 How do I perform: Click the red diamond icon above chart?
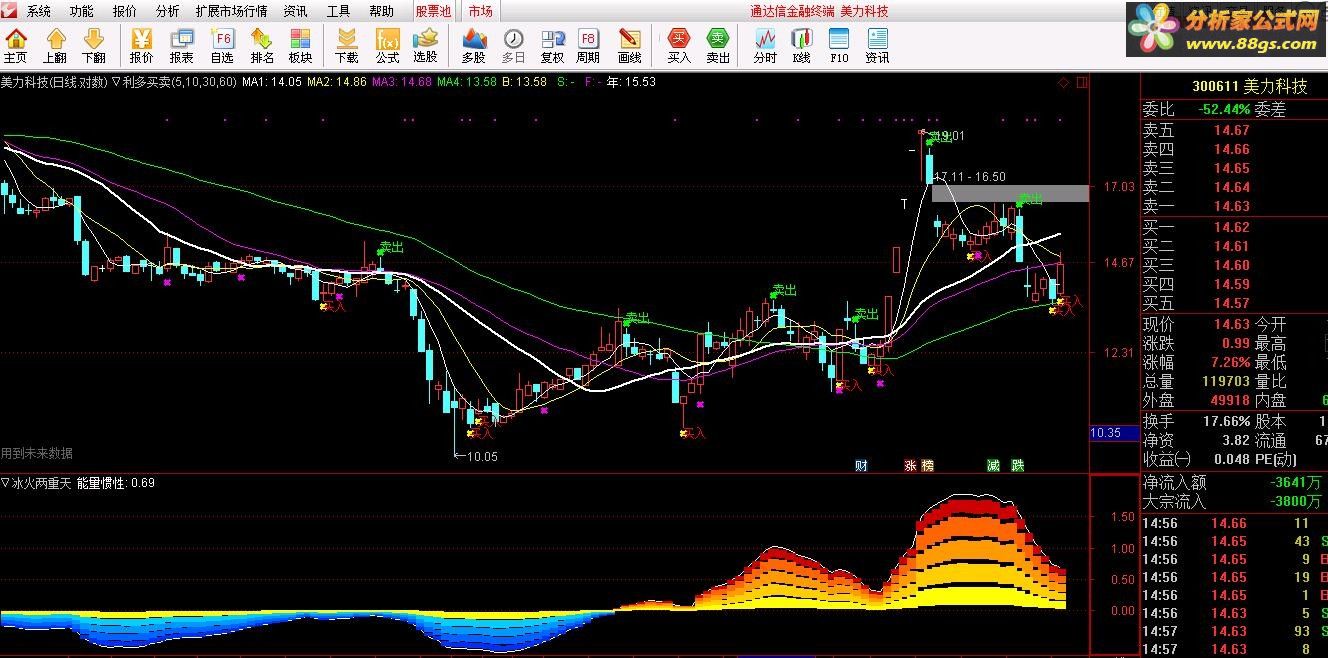(1063, 82)
